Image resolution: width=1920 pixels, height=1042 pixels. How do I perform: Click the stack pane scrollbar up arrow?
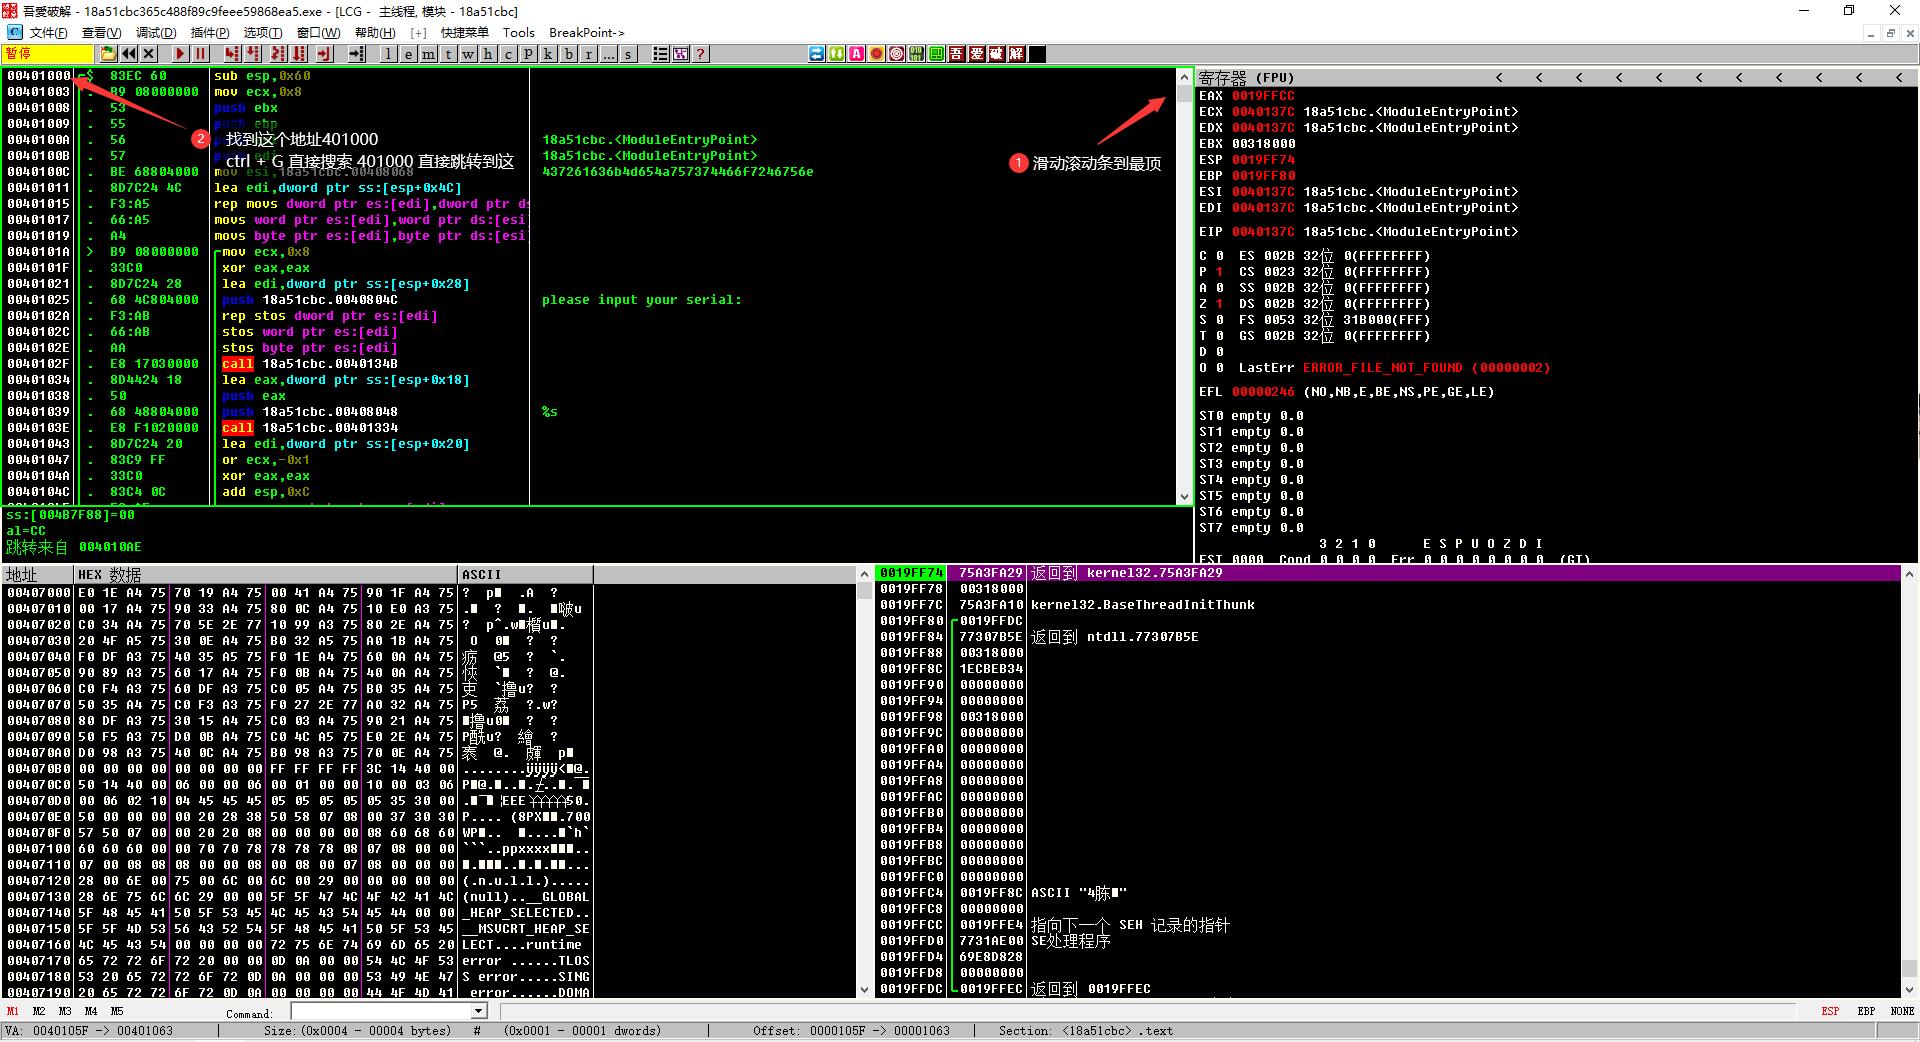pos(1909,574)
